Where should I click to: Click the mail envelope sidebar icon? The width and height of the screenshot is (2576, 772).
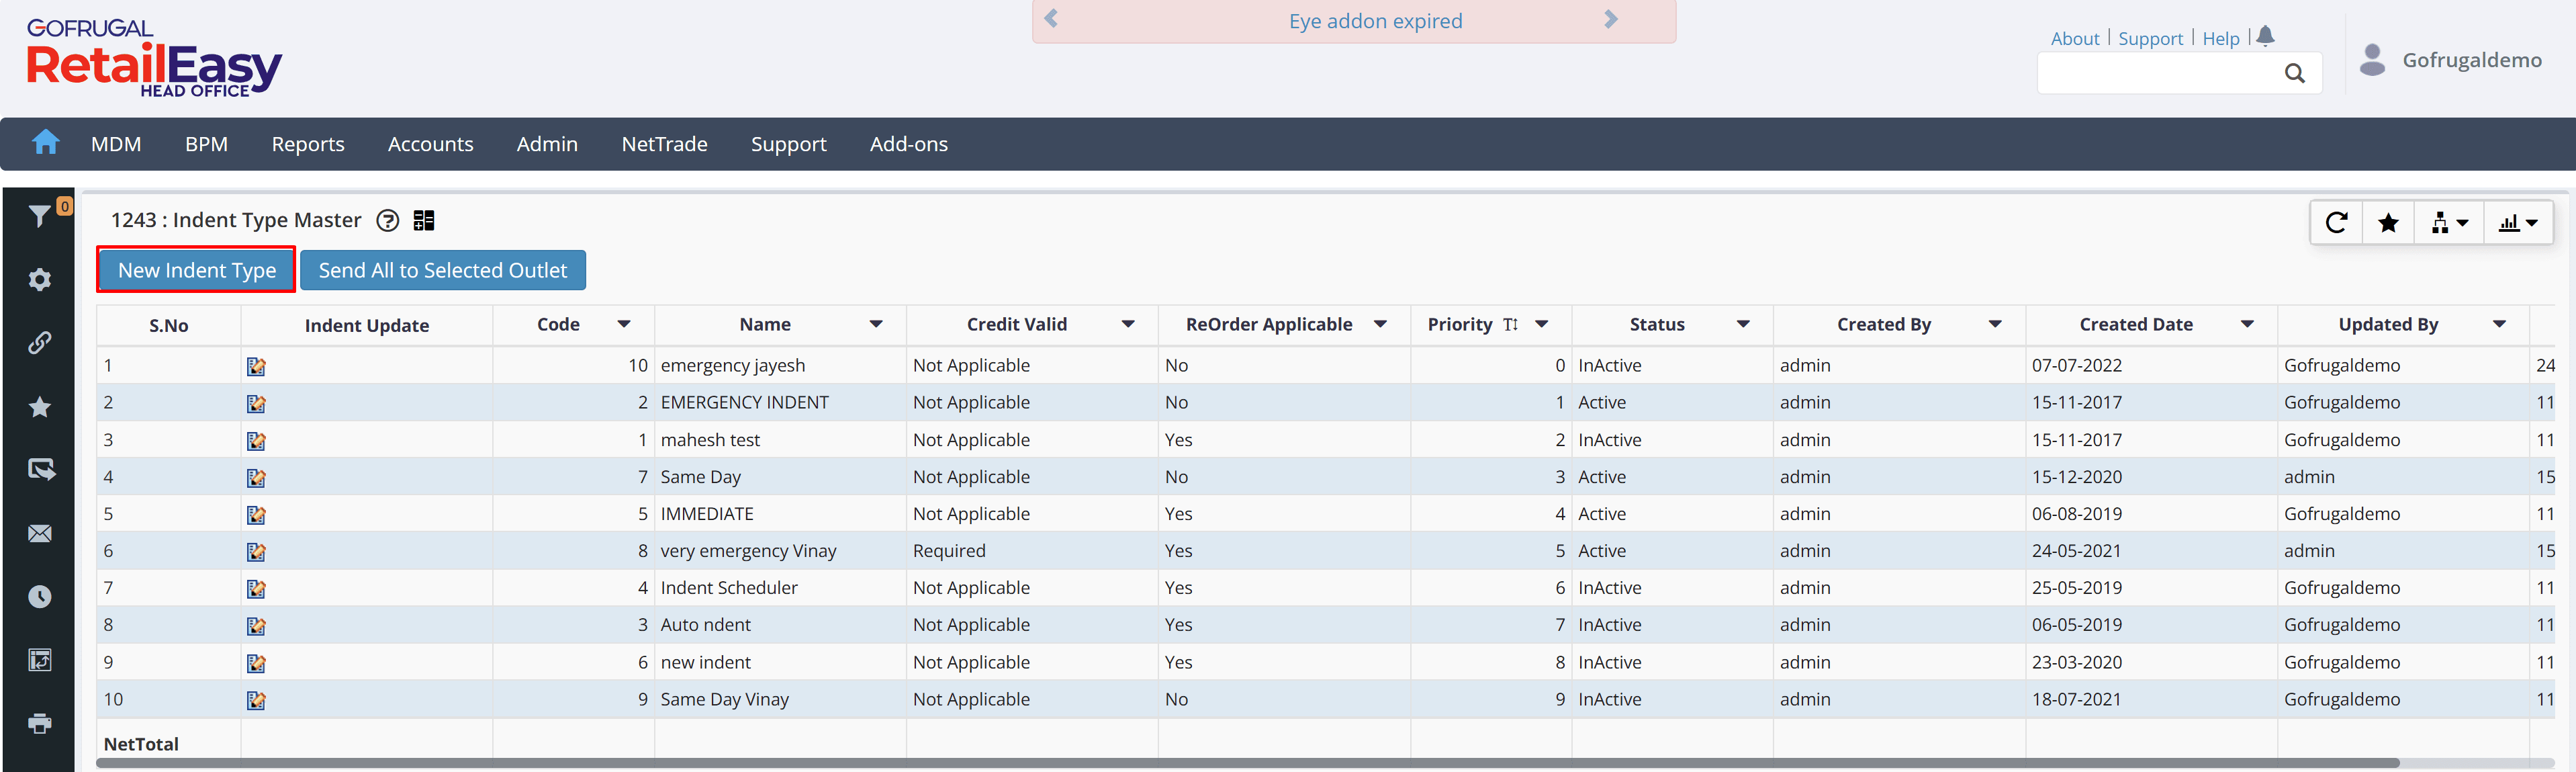[x=40, y=533]
